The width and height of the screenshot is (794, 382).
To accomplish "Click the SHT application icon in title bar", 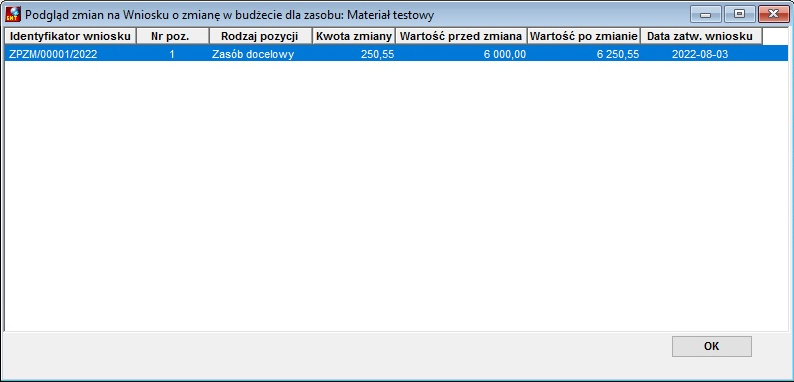I will [13, 15].
